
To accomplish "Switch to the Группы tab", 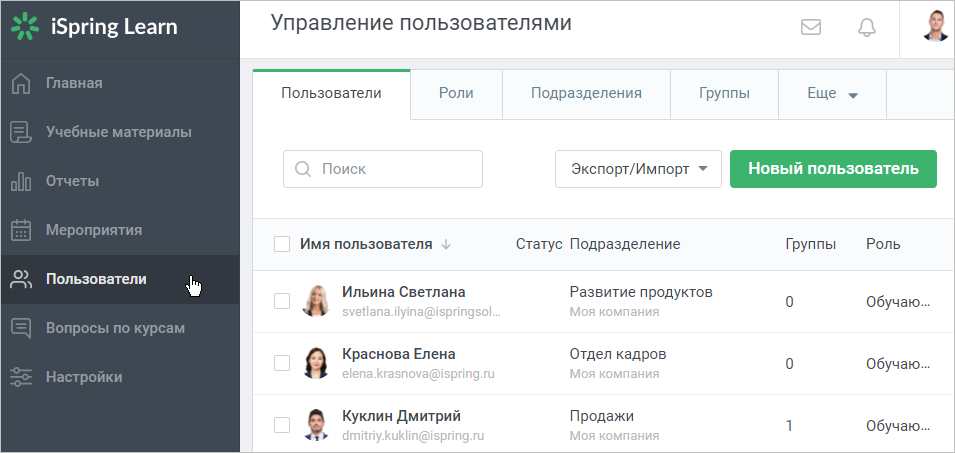I will coord(724,94).
